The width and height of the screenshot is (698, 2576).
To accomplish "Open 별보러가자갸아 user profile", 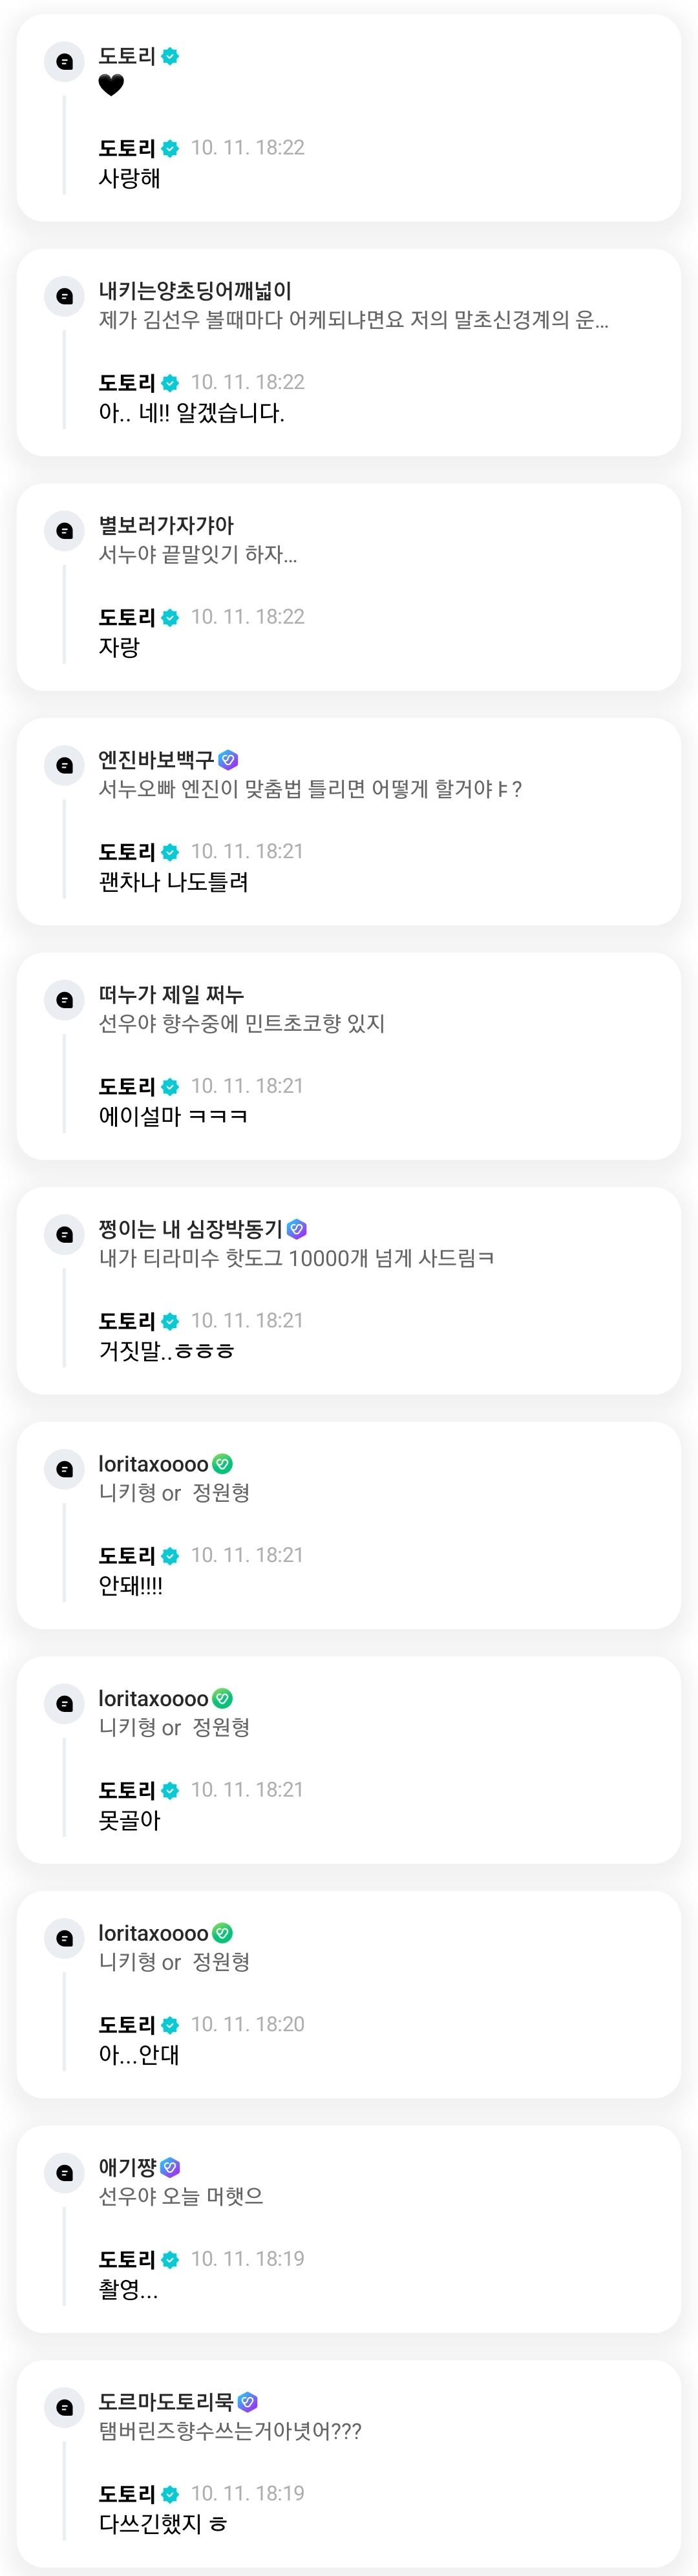I will 166,525.
